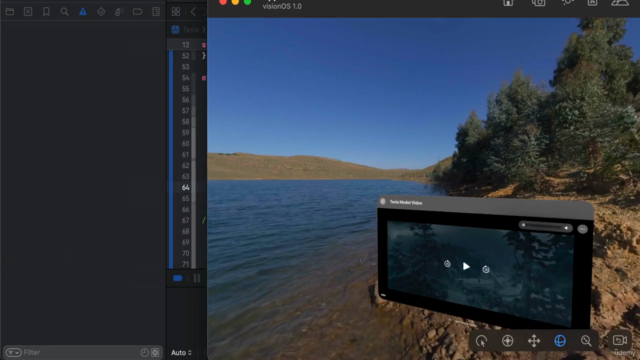Screen dimensions: 640x360
Task: Click the Tesla Model Video title
Action: tap(406, 202)
